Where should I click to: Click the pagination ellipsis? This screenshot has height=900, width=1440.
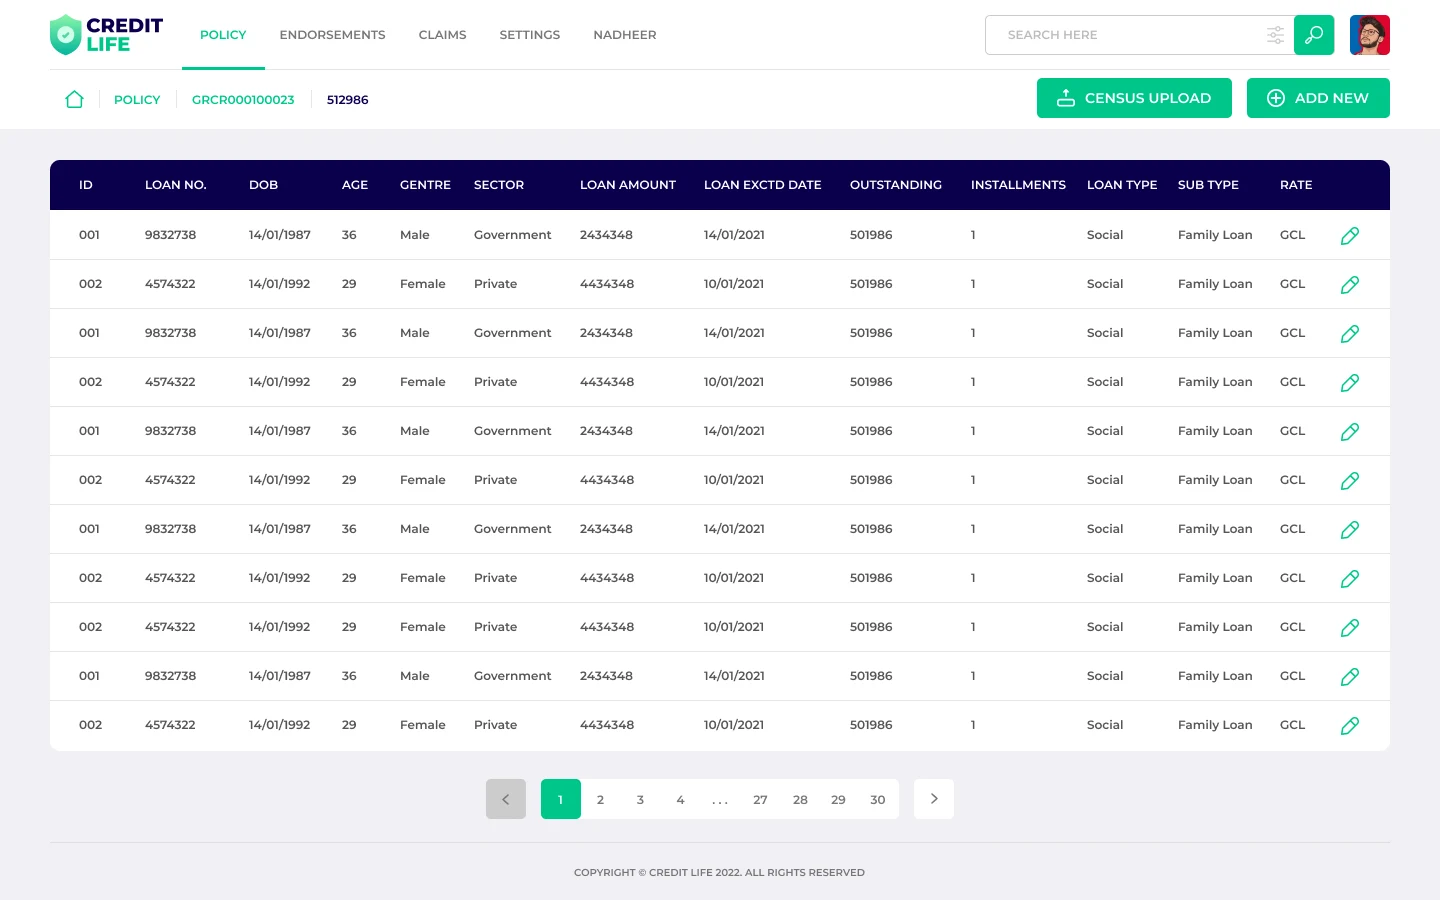pyautogui.click(x=720, y=800)
